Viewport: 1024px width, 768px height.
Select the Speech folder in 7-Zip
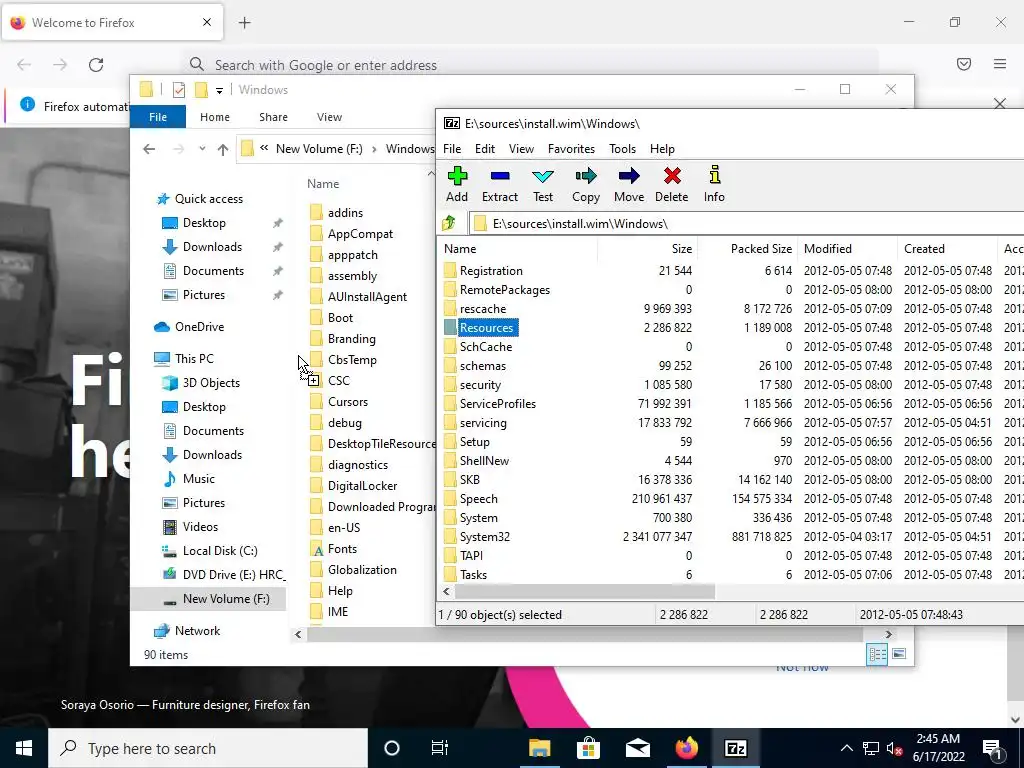pyautogui.click(x=479, y=499)
